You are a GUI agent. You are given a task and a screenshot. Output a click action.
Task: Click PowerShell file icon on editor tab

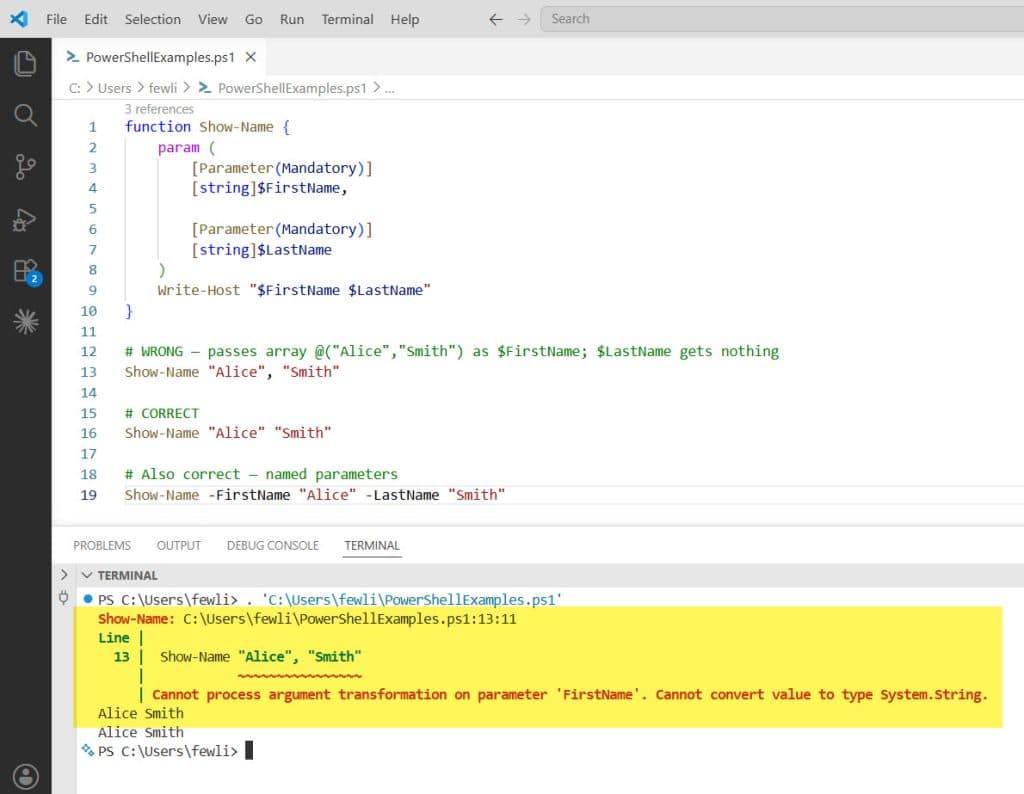pyautogui.click(x=72, y=57)
